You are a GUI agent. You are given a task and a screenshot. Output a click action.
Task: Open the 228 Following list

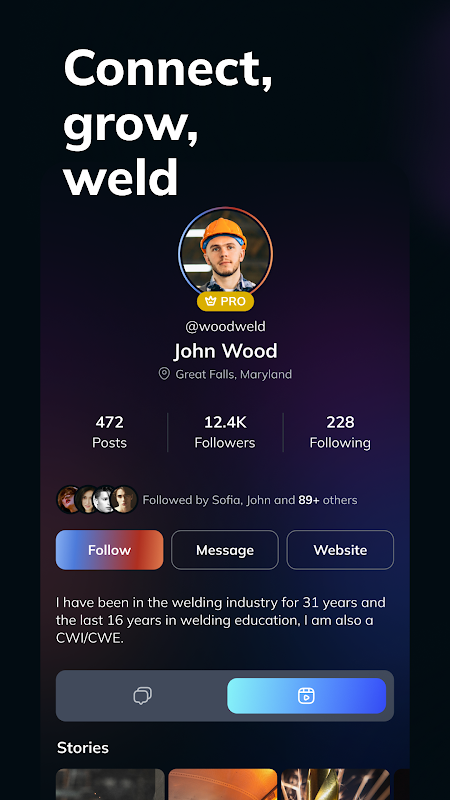coord(340,432)
